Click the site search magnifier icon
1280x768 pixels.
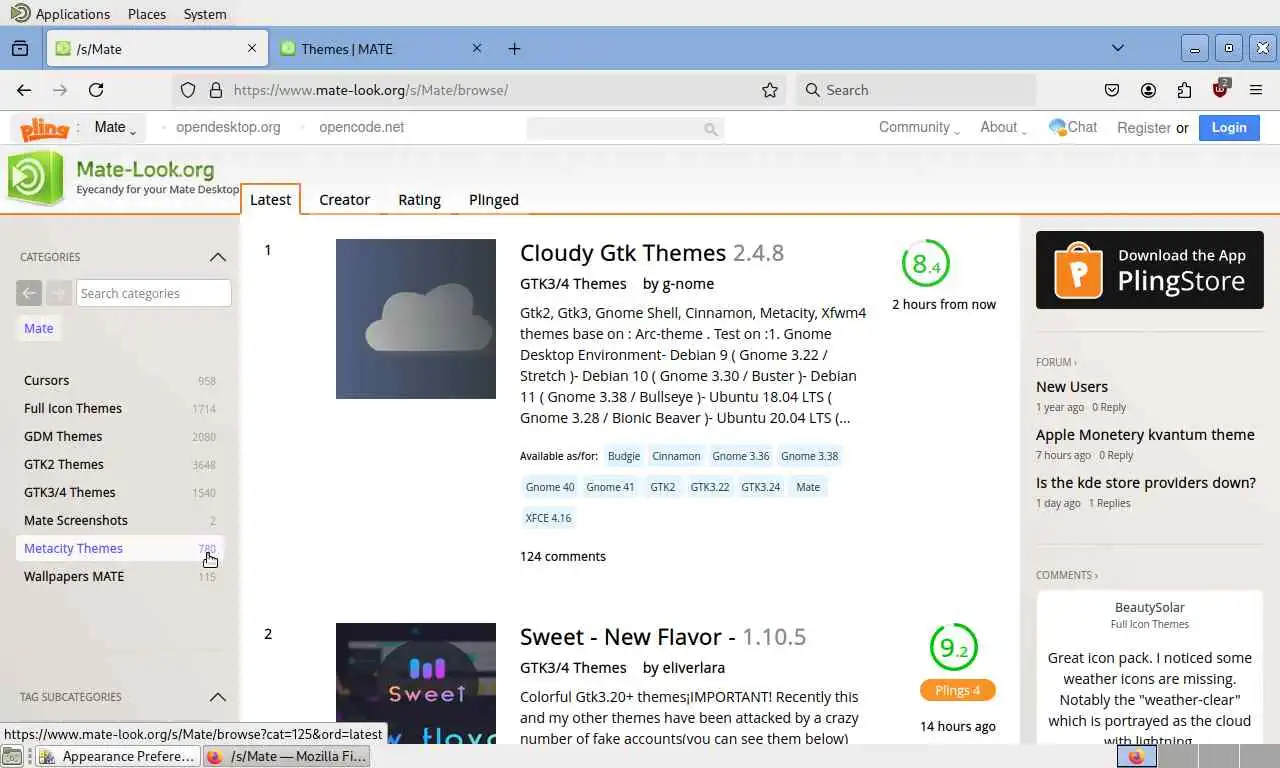pyautogui.click(x=711, y=129)
